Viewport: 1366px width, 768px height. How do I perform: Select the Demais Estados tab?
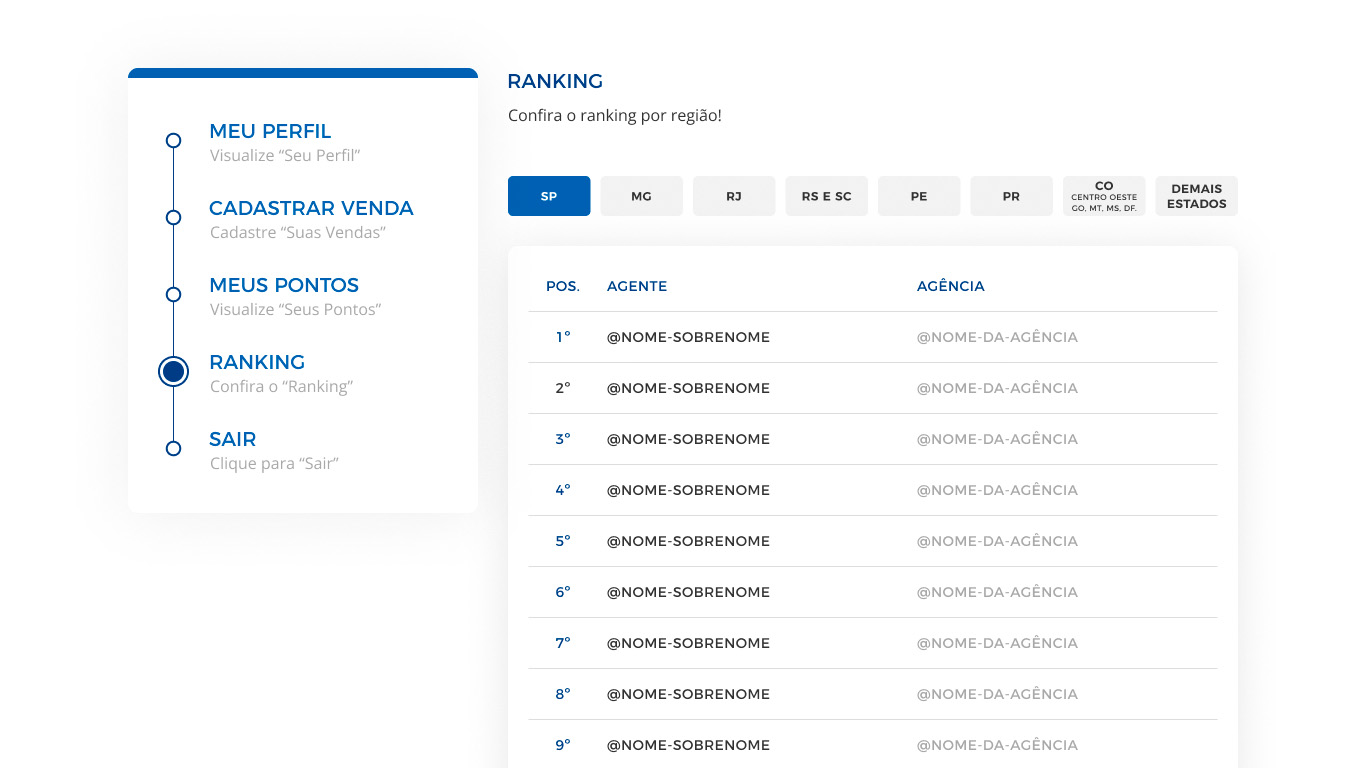point(1196,196)
